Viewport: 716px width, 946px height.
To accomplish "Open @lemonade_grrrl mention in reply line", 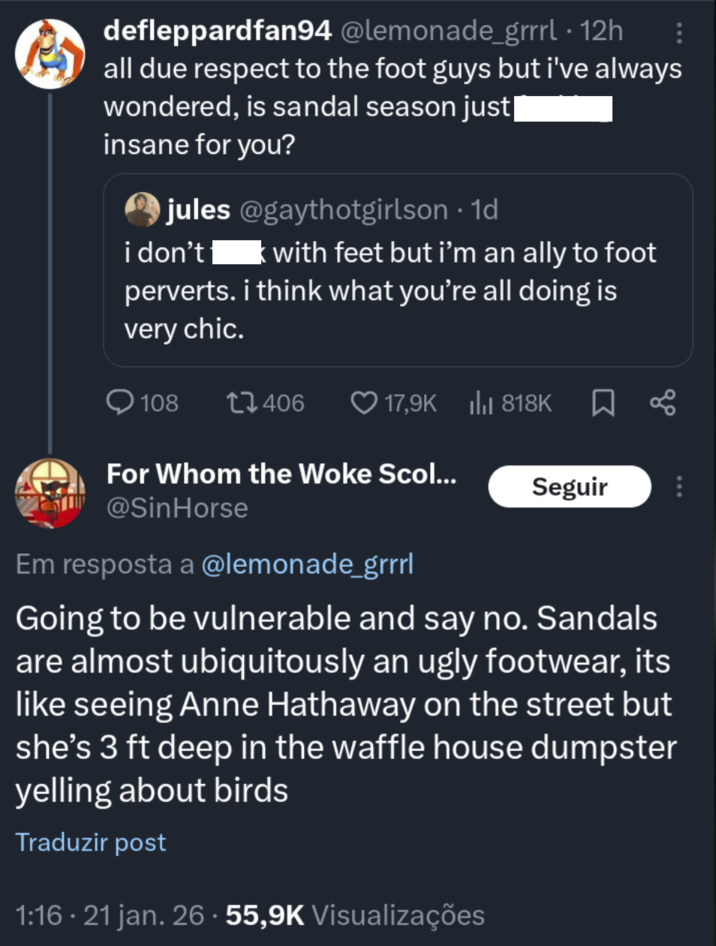I will [307, 565].
